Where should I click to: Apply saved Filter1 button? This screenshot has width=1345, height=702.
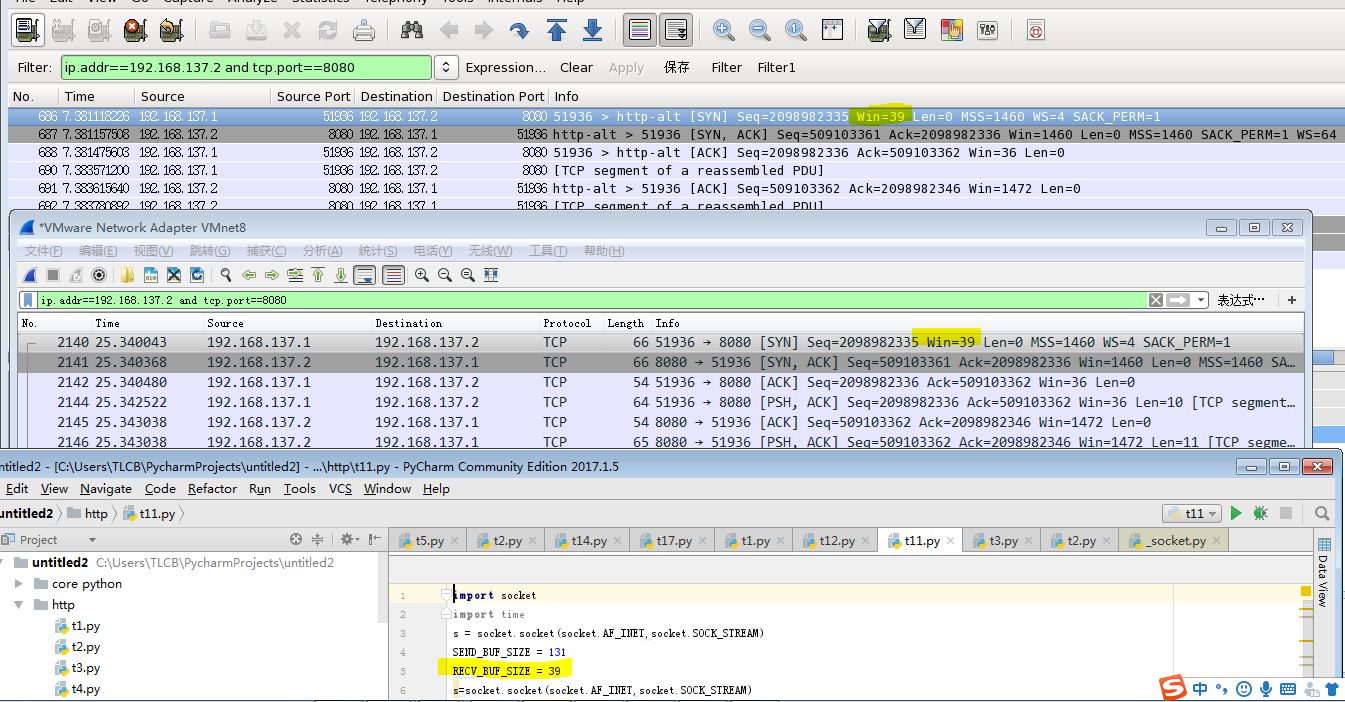click(776, 67)
